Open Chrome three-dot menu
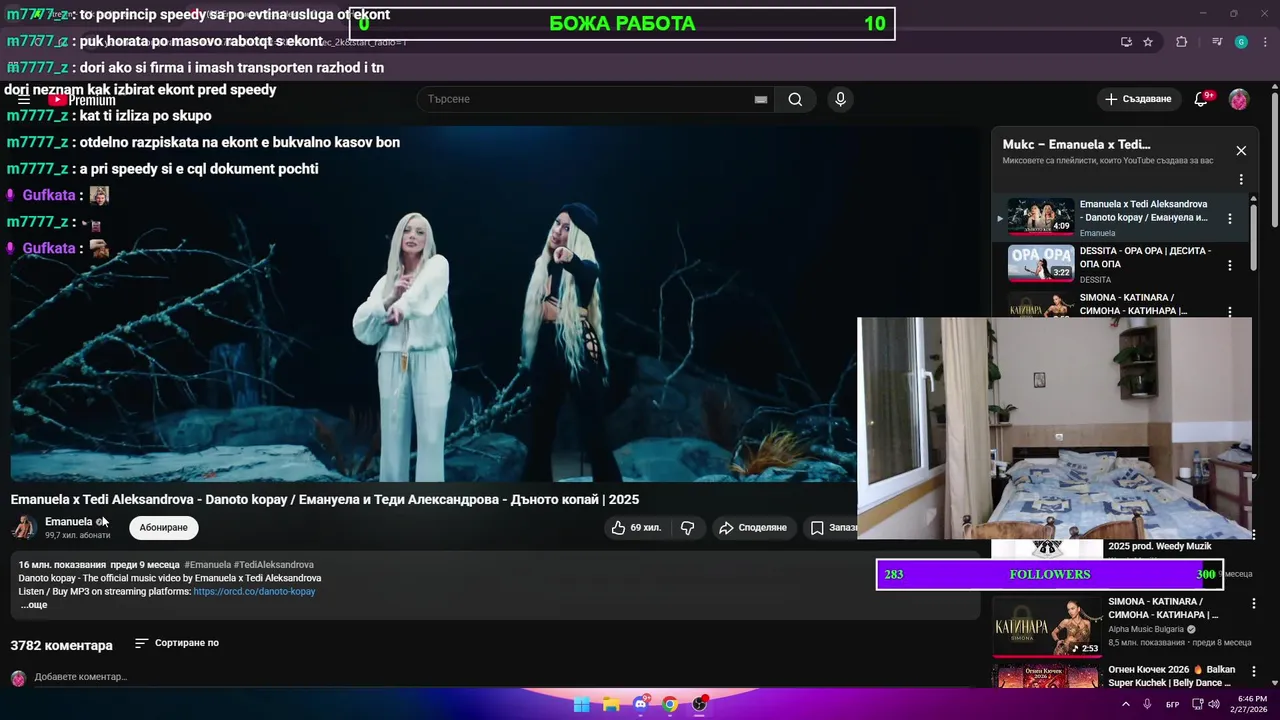 pos(1264,42)
